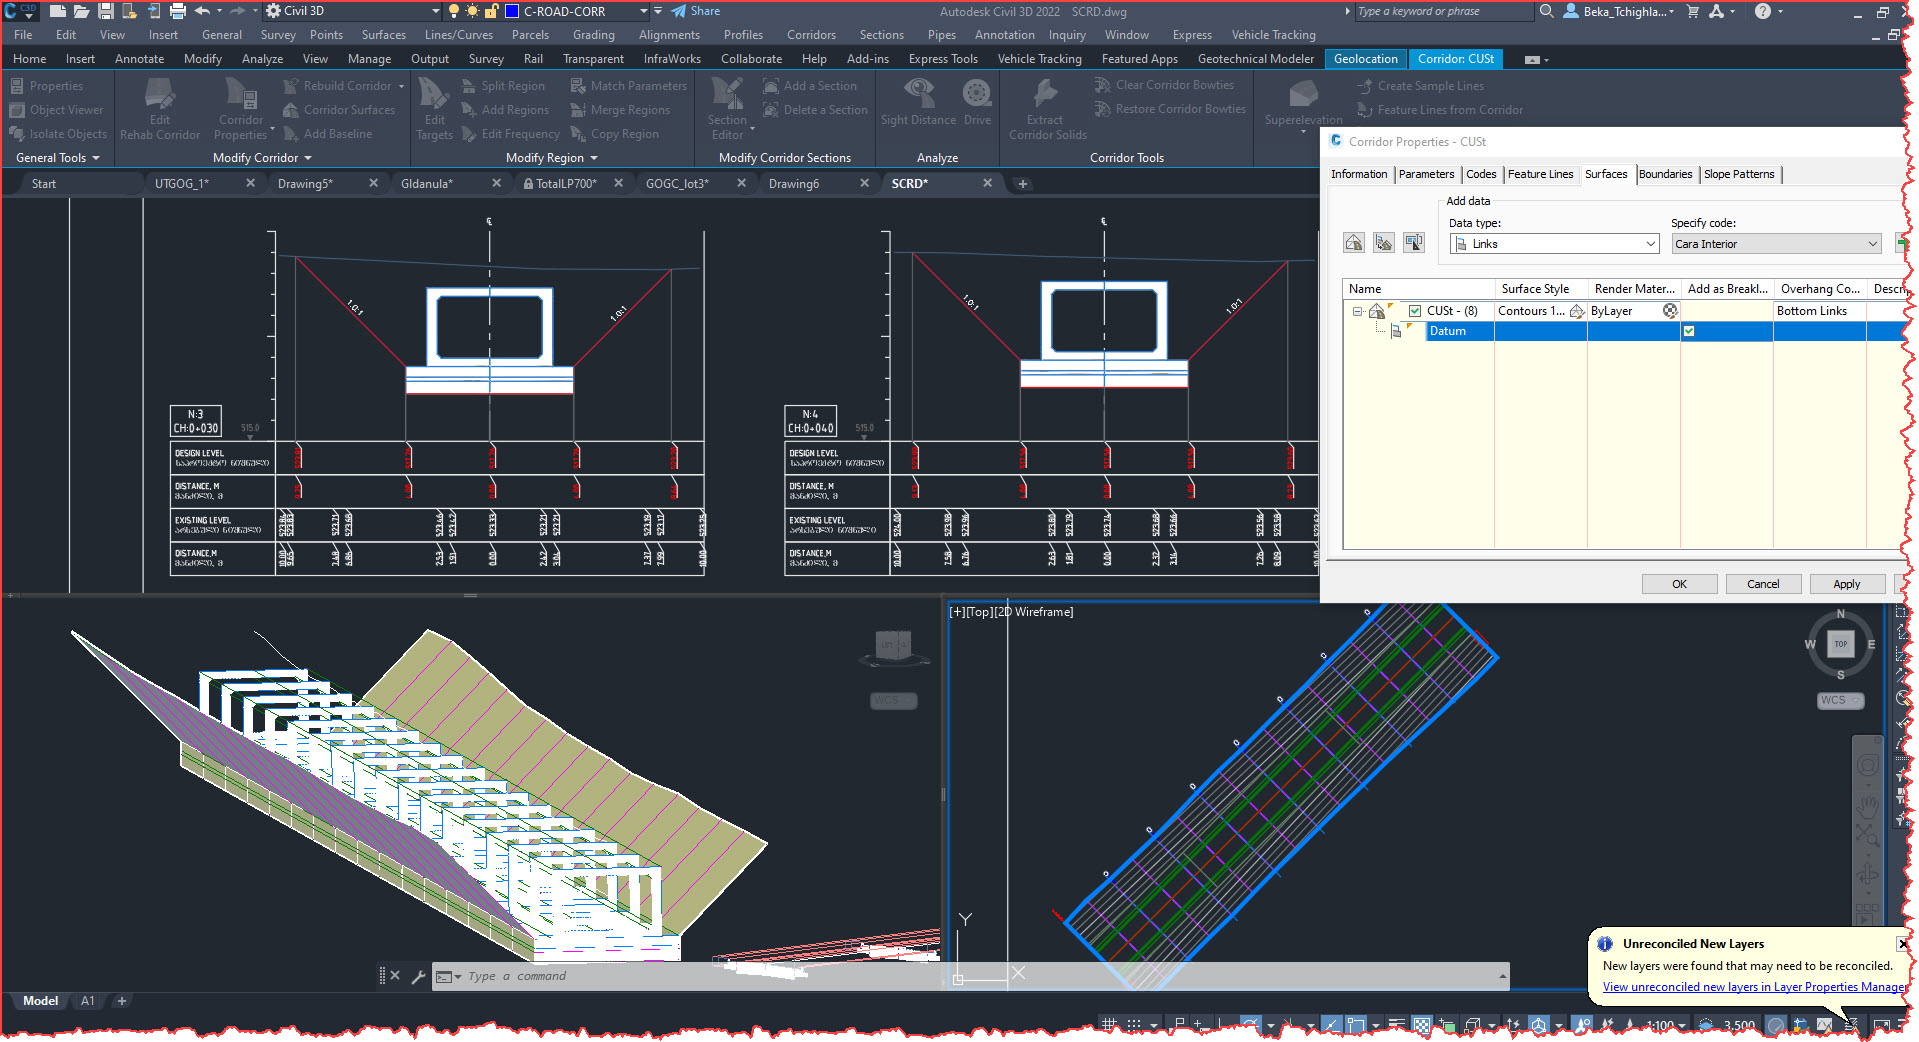Click Undo arrow in quick access toolbar
The height and width of the screenshot is (1042, 1919).
click(202, 11)
